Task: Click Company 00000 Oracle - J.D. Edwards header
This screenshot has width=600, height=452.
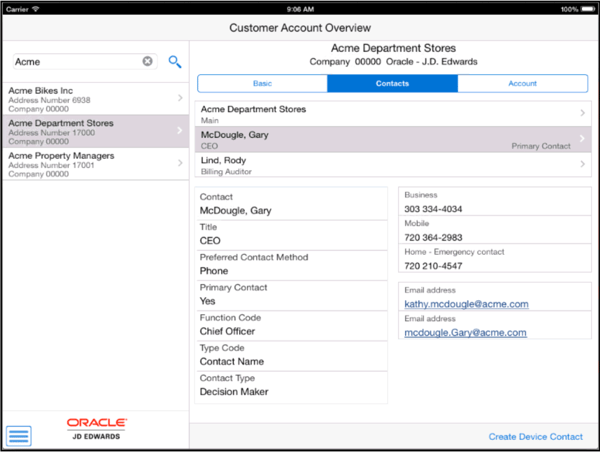Action: point(393,62)
